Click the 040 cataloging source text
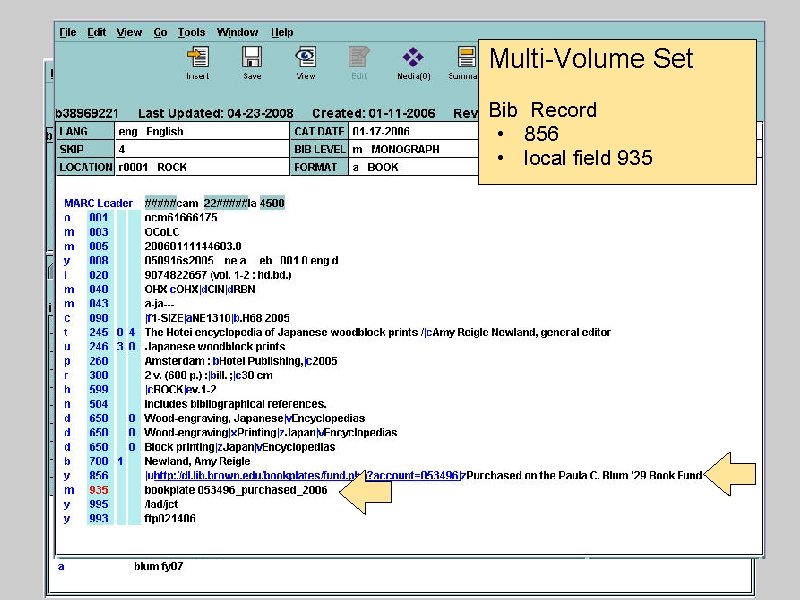Screen dimensions: 800x600 tap(200, 289)
